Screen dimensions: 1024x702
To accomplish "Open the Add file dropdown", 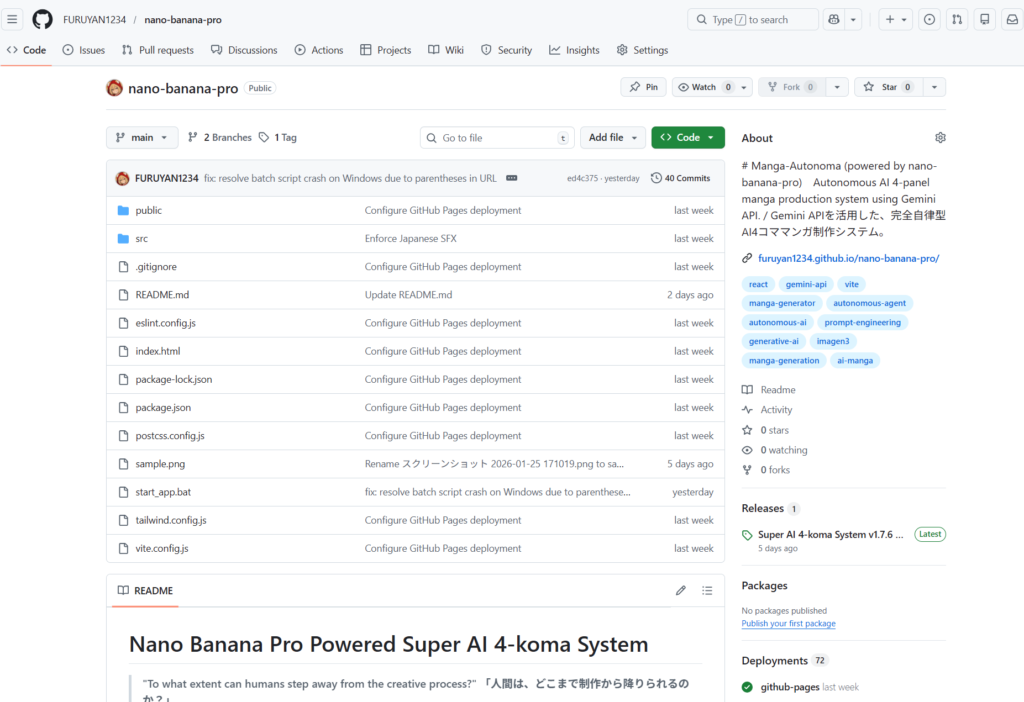I will click(x=612, y=137).
